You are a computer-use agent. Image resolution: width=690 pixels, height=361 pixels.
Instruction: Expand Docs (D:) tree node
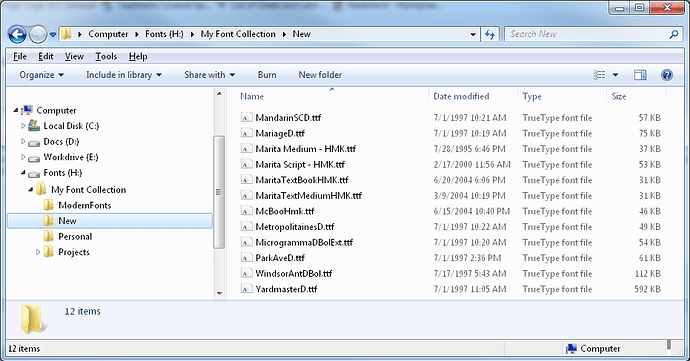click(x=23, y=141)
